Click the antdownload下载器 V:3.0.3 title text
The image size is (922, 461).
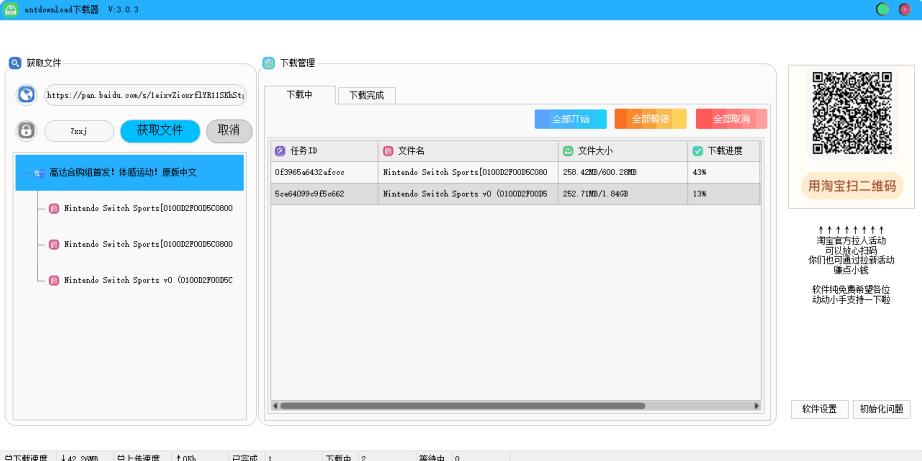[82, 10]
